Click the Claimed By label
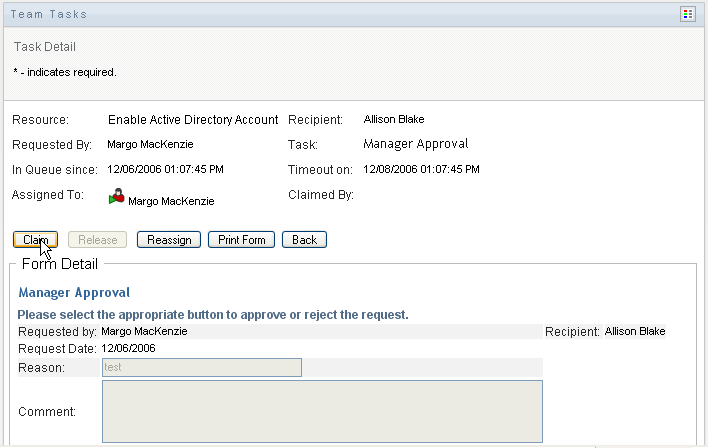 coord(321,195)
